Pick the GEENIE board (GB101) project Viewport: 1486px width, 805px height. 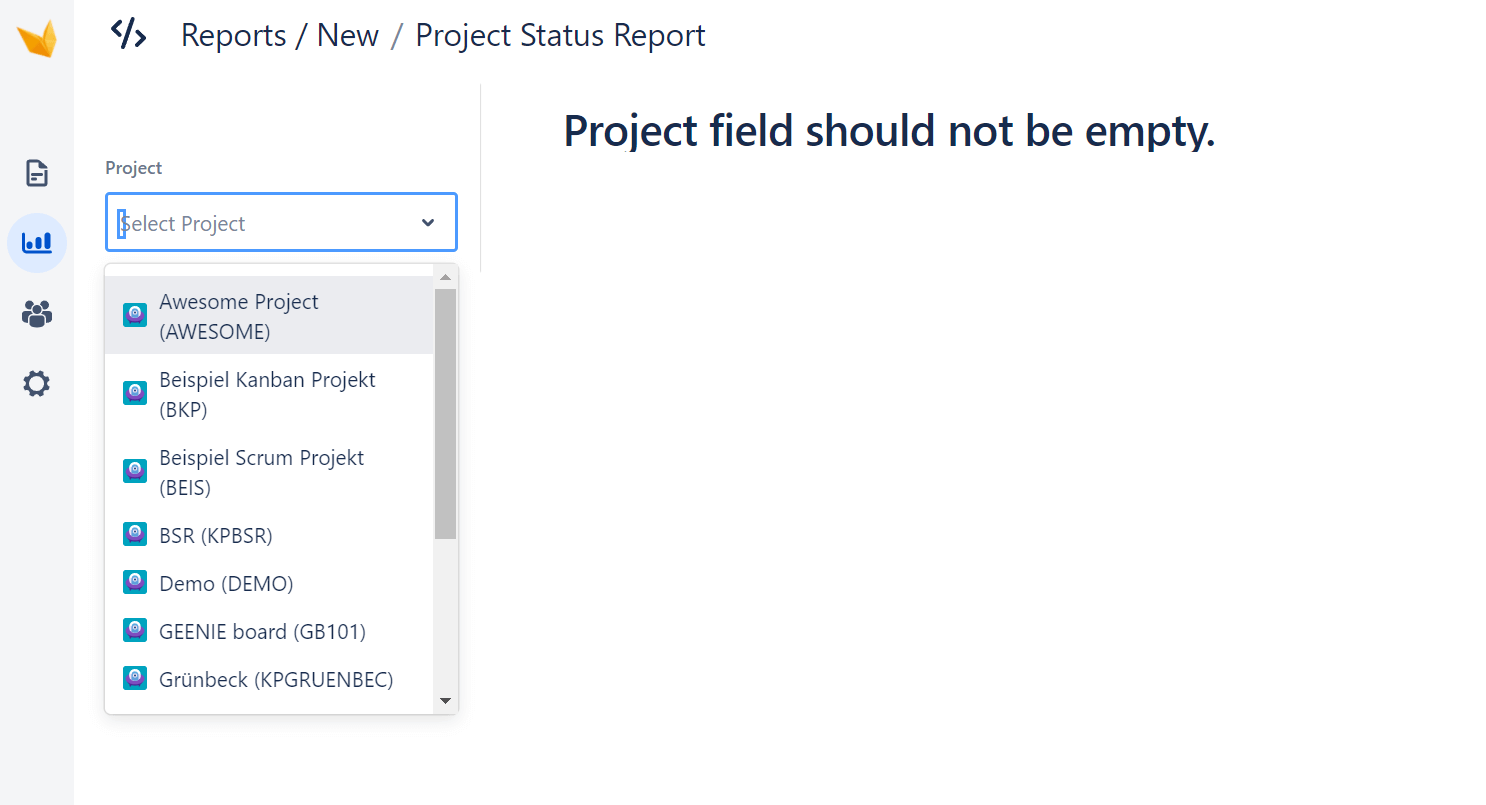[269, 631]
